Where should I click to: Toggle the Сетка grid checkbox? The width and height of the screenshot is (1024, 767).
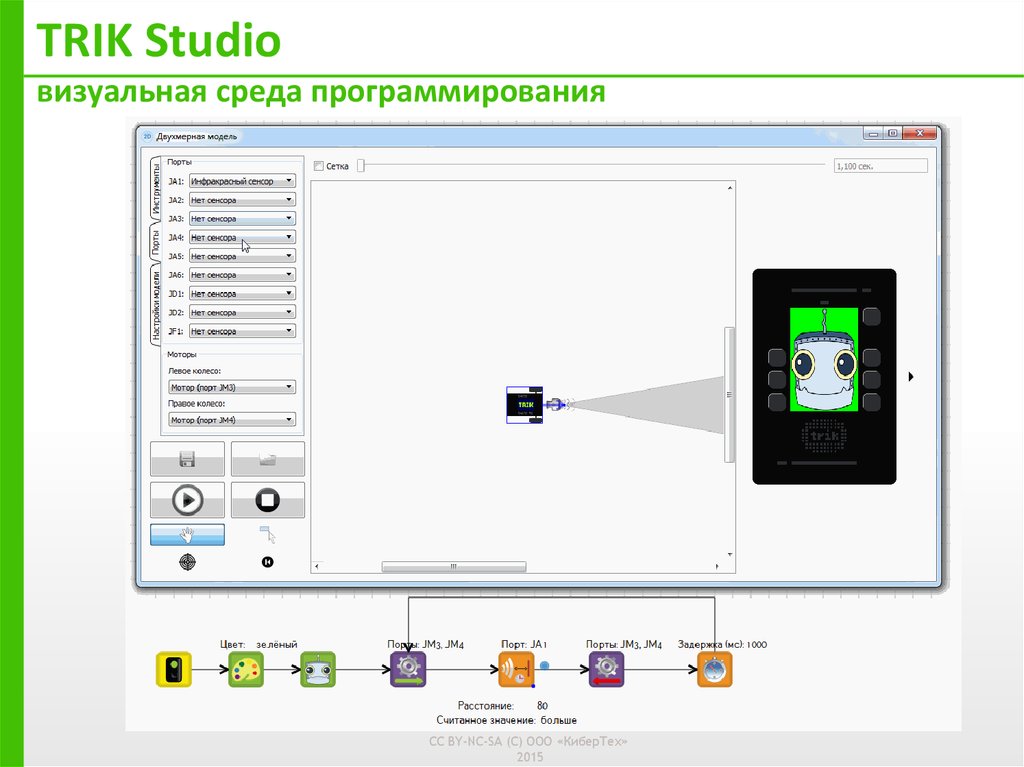coord(319,166)
